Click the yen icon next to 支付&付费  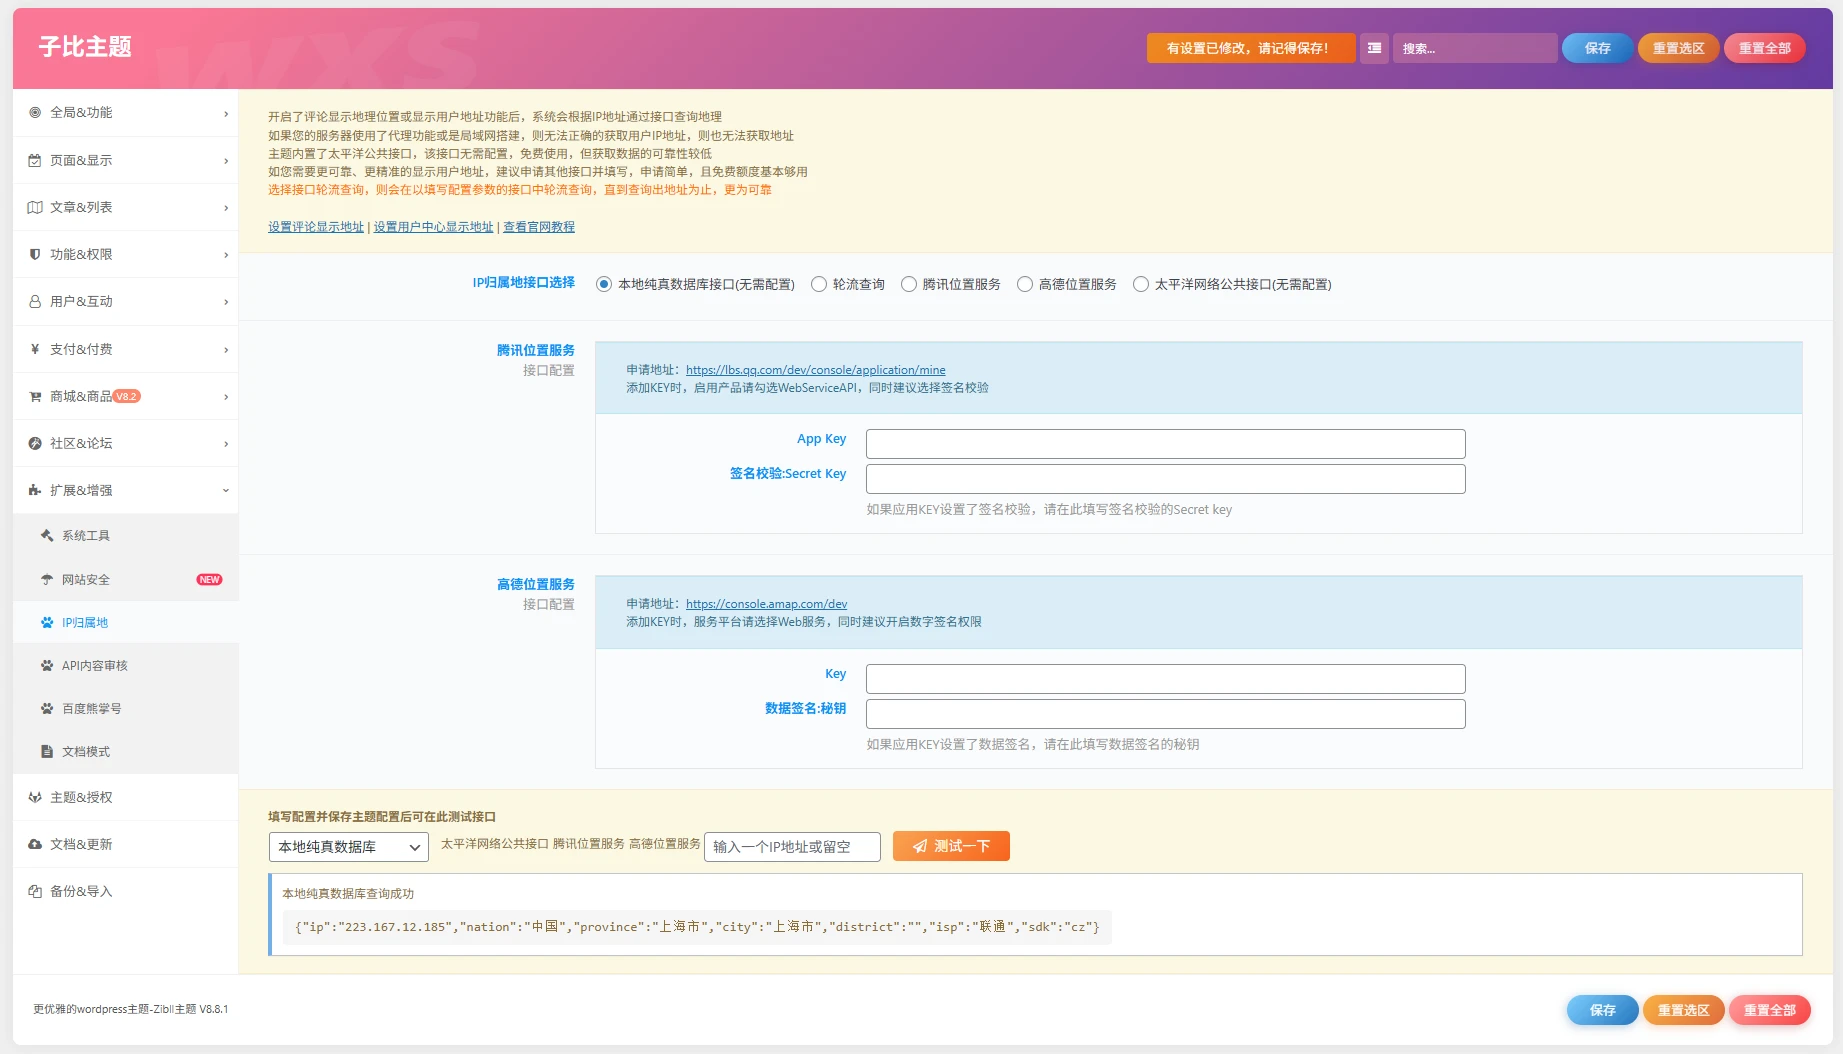(x=35, y=349)
